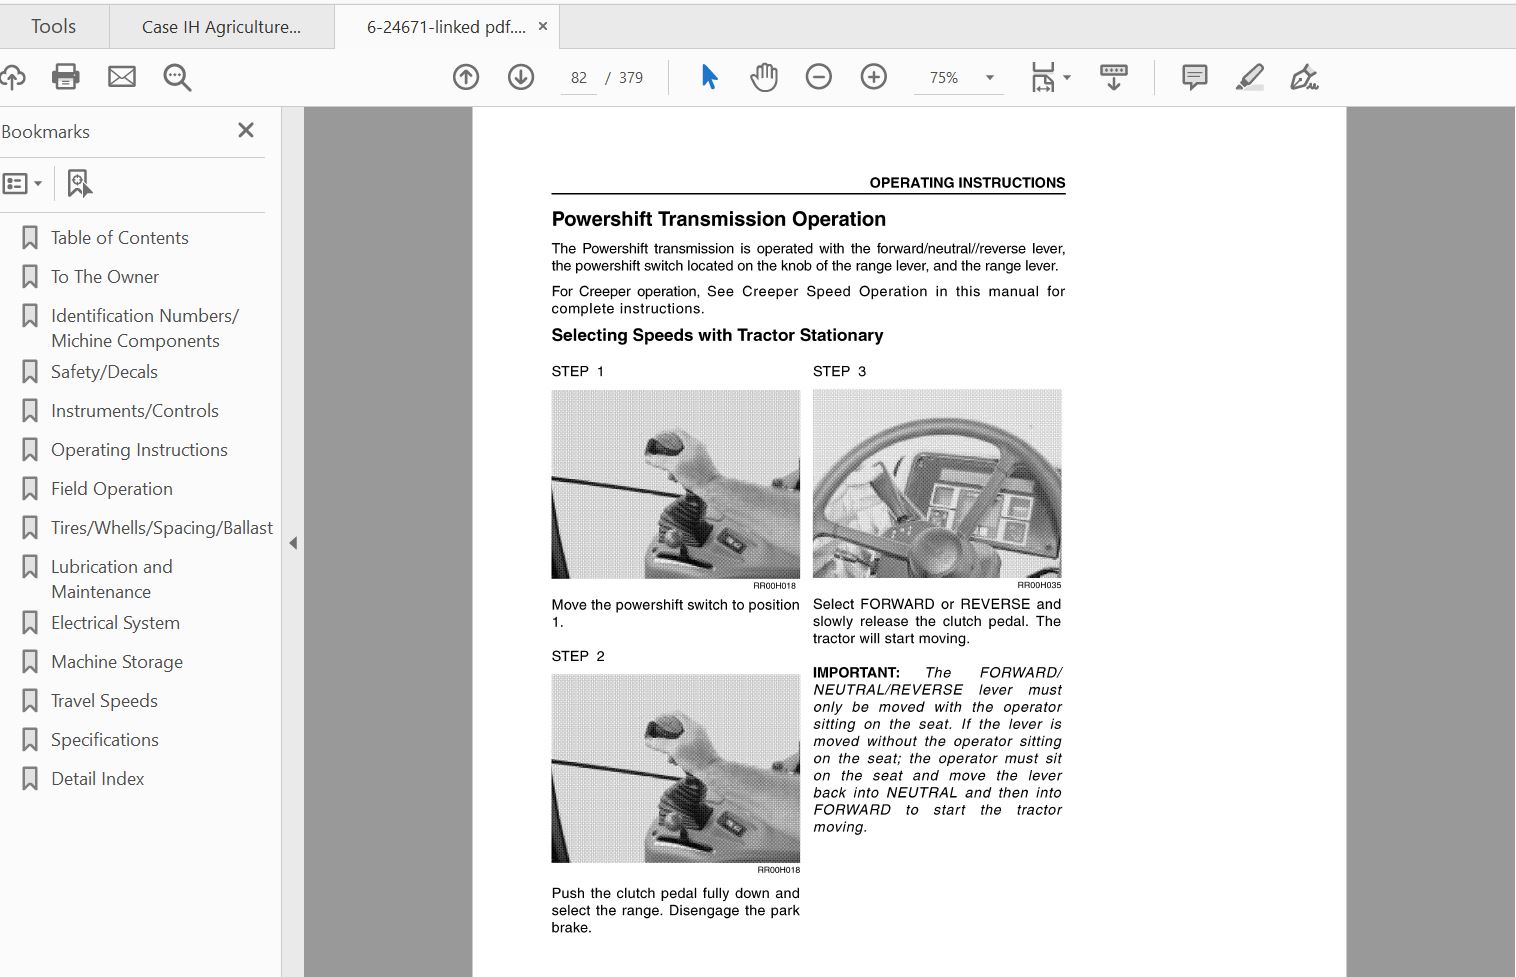Image resolution: width=1516 pixels, height=977 pixels.
Task: Click the page number field showing 82
Action: [579, 78]
